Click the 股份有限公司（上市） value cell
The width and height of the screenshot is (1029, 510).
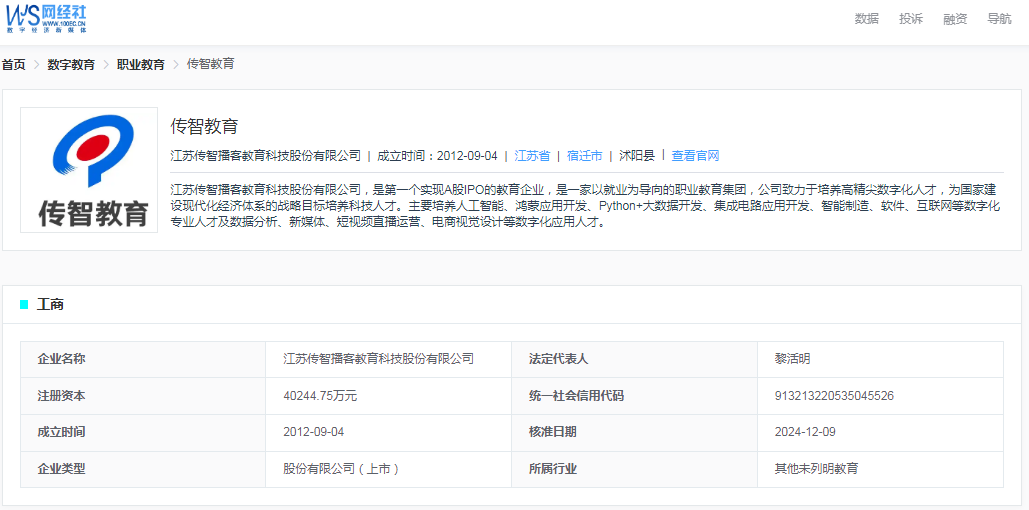(x=388, y=469)
